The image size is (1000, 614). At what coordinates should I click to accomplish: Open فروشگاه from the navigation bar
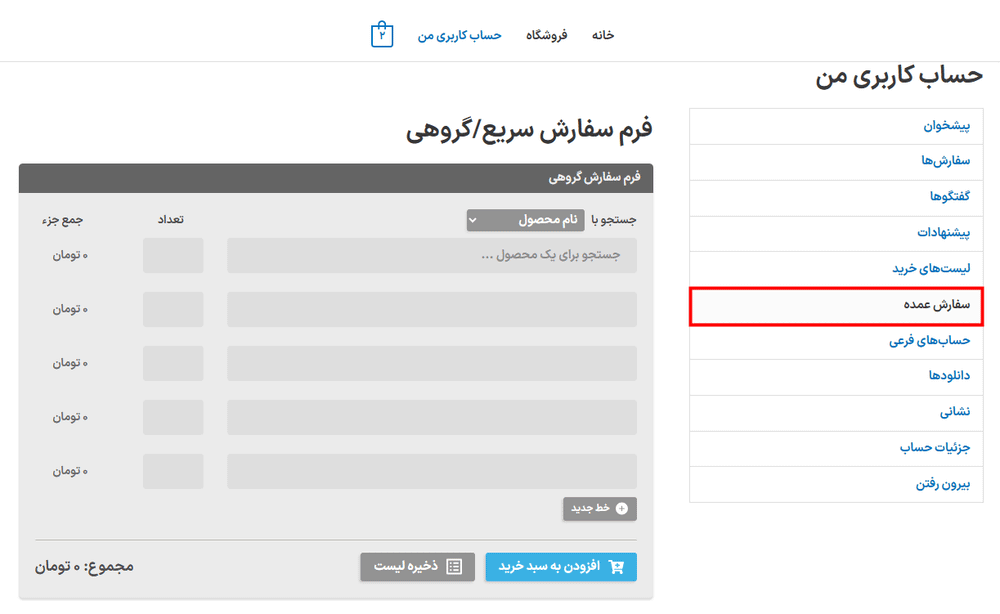546,34
